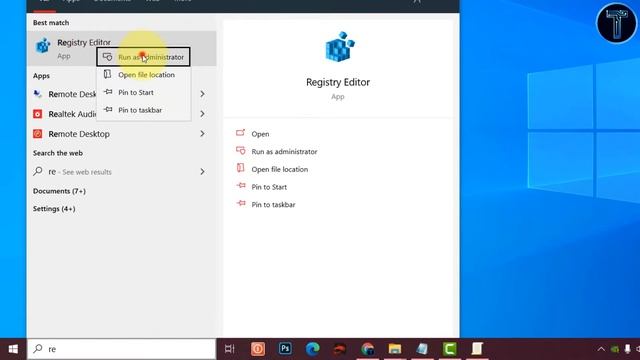Click the pin icon beside preview Pin to taskbar
The image size is (640, 360).
coord(241,203)
